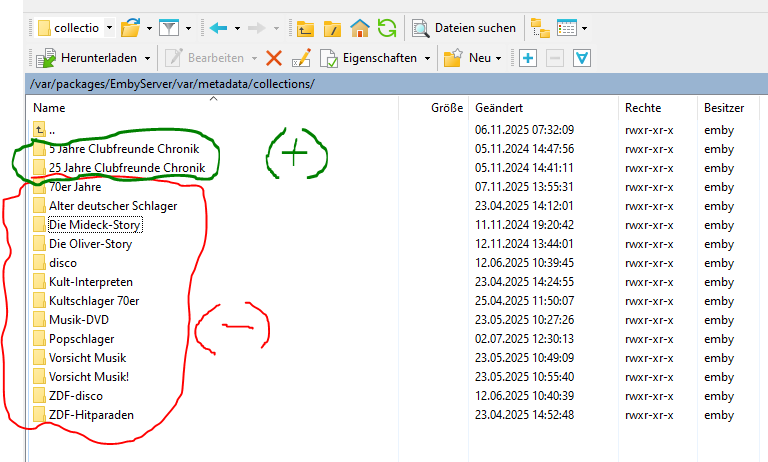Open the back history dropdown arrow
The image size is (768, 462).
238,28
